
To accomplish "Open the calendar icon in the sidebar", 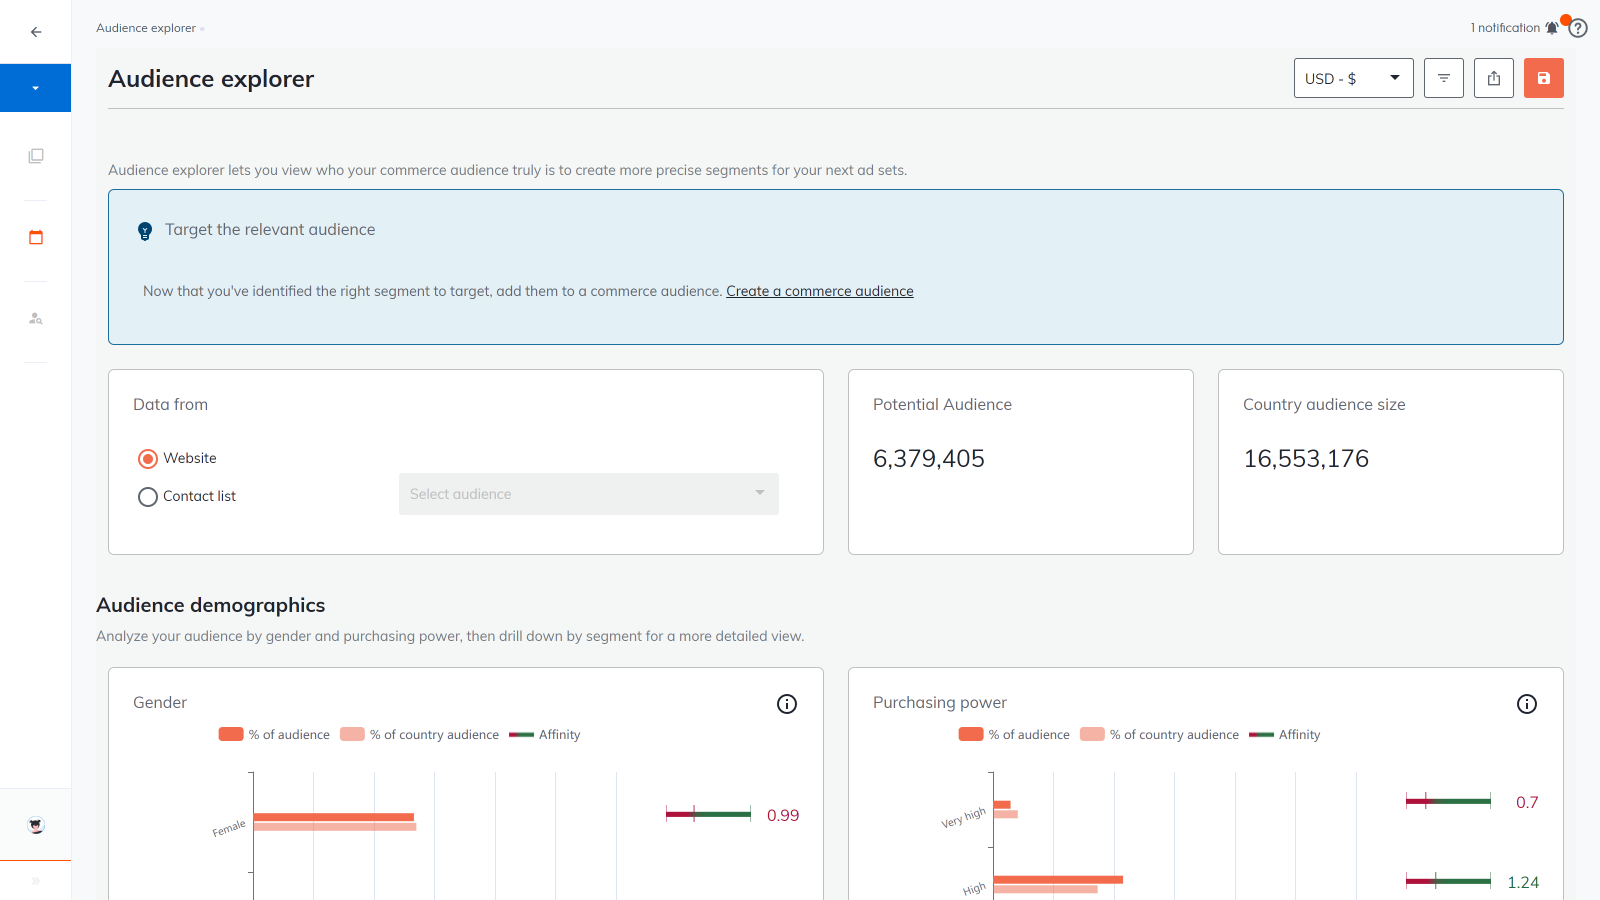I will [36, 237].
